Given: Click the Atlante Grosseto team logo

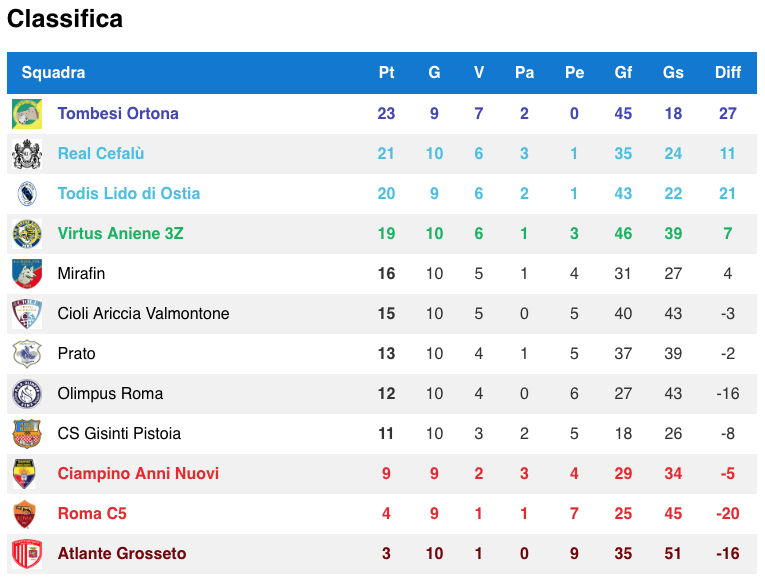Looking at the screenshot, I should (x=27, y=554).
